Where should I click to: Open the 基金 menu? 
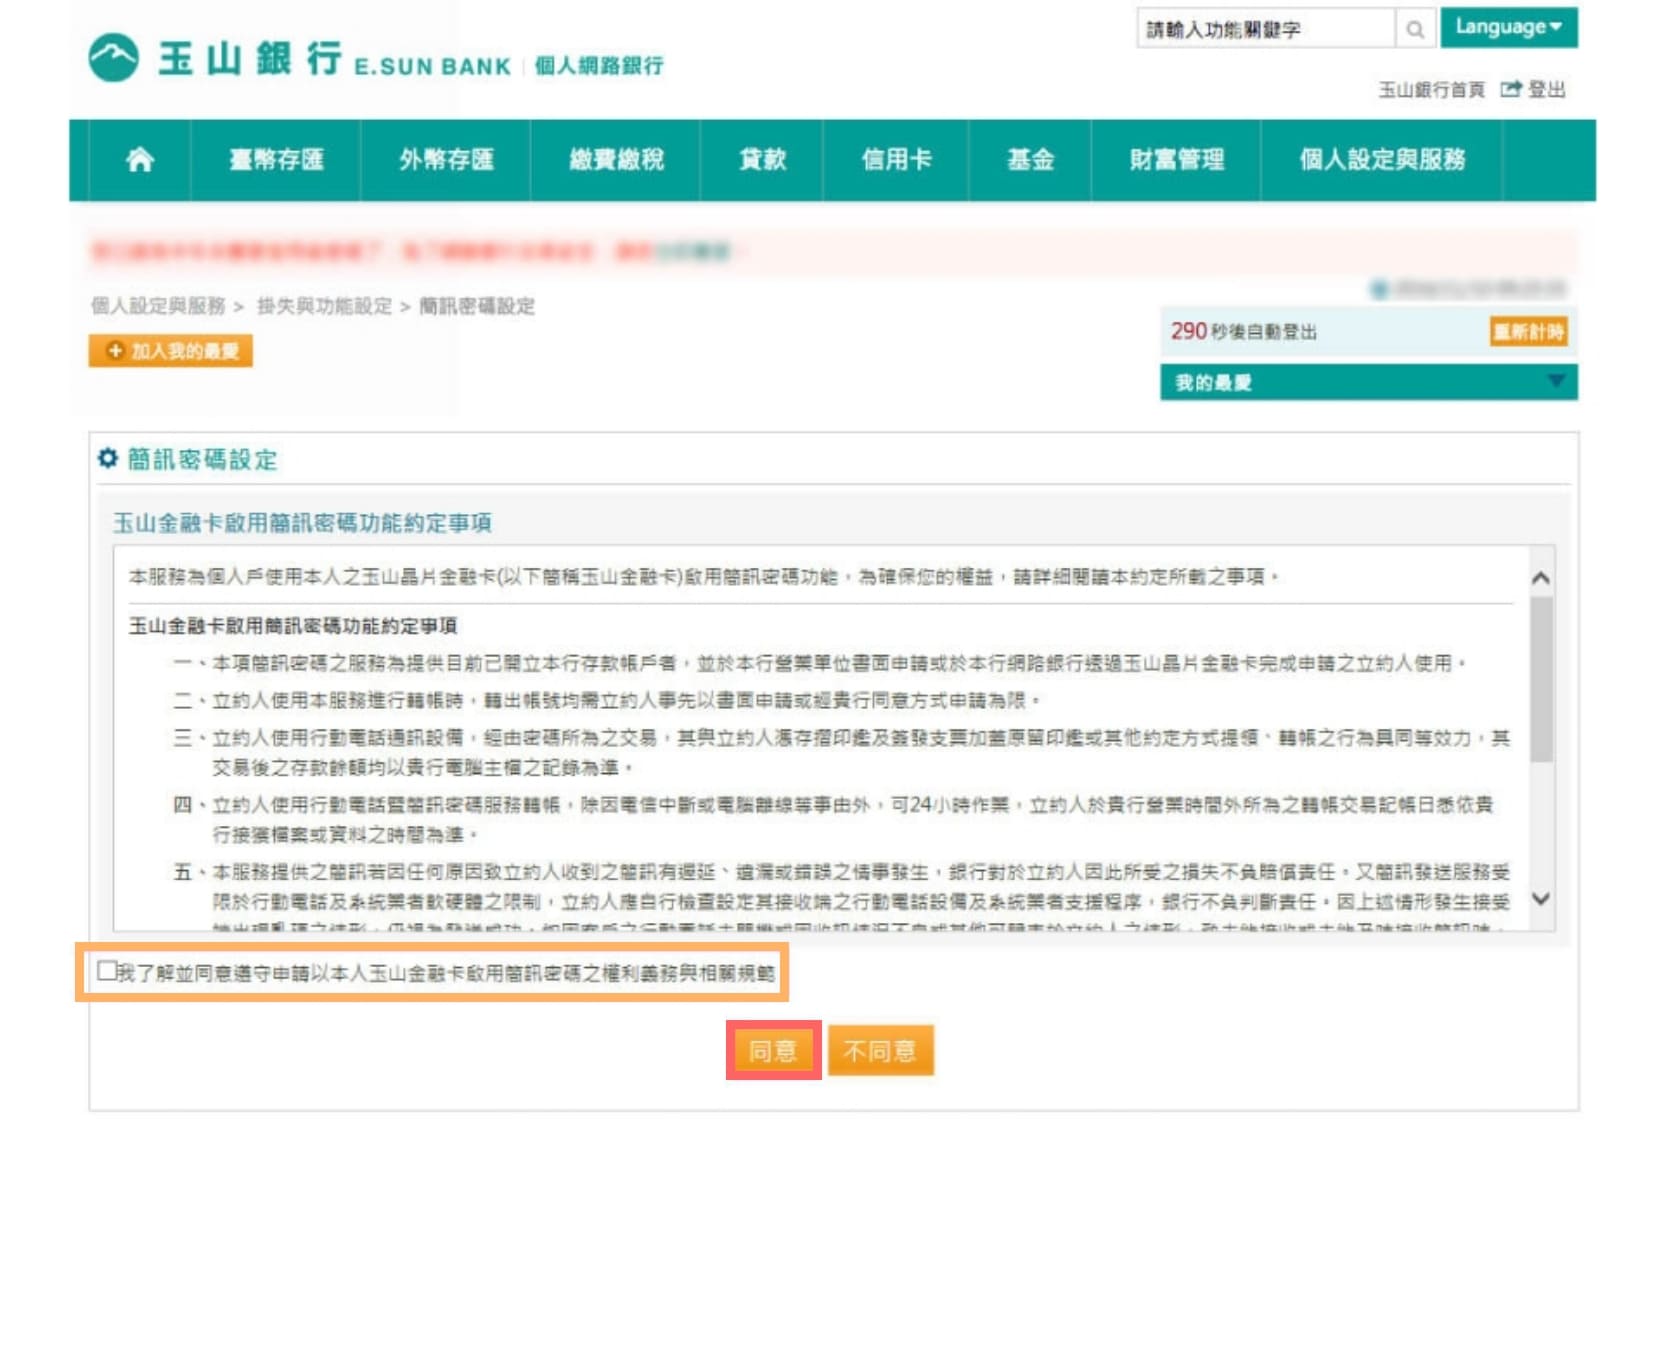(x=1030, y=160)
